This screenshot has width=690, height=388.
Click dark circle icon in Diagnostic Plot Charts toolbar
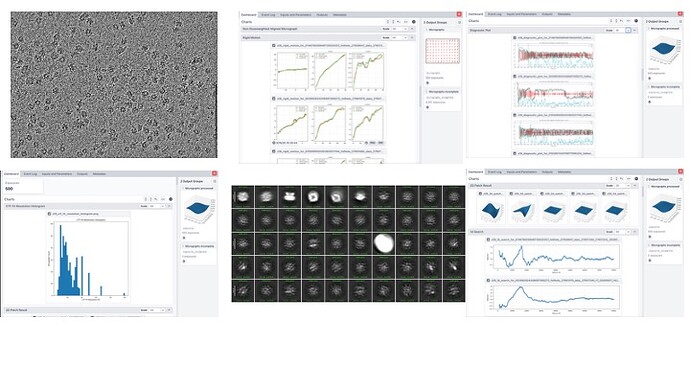pos(636,21)
